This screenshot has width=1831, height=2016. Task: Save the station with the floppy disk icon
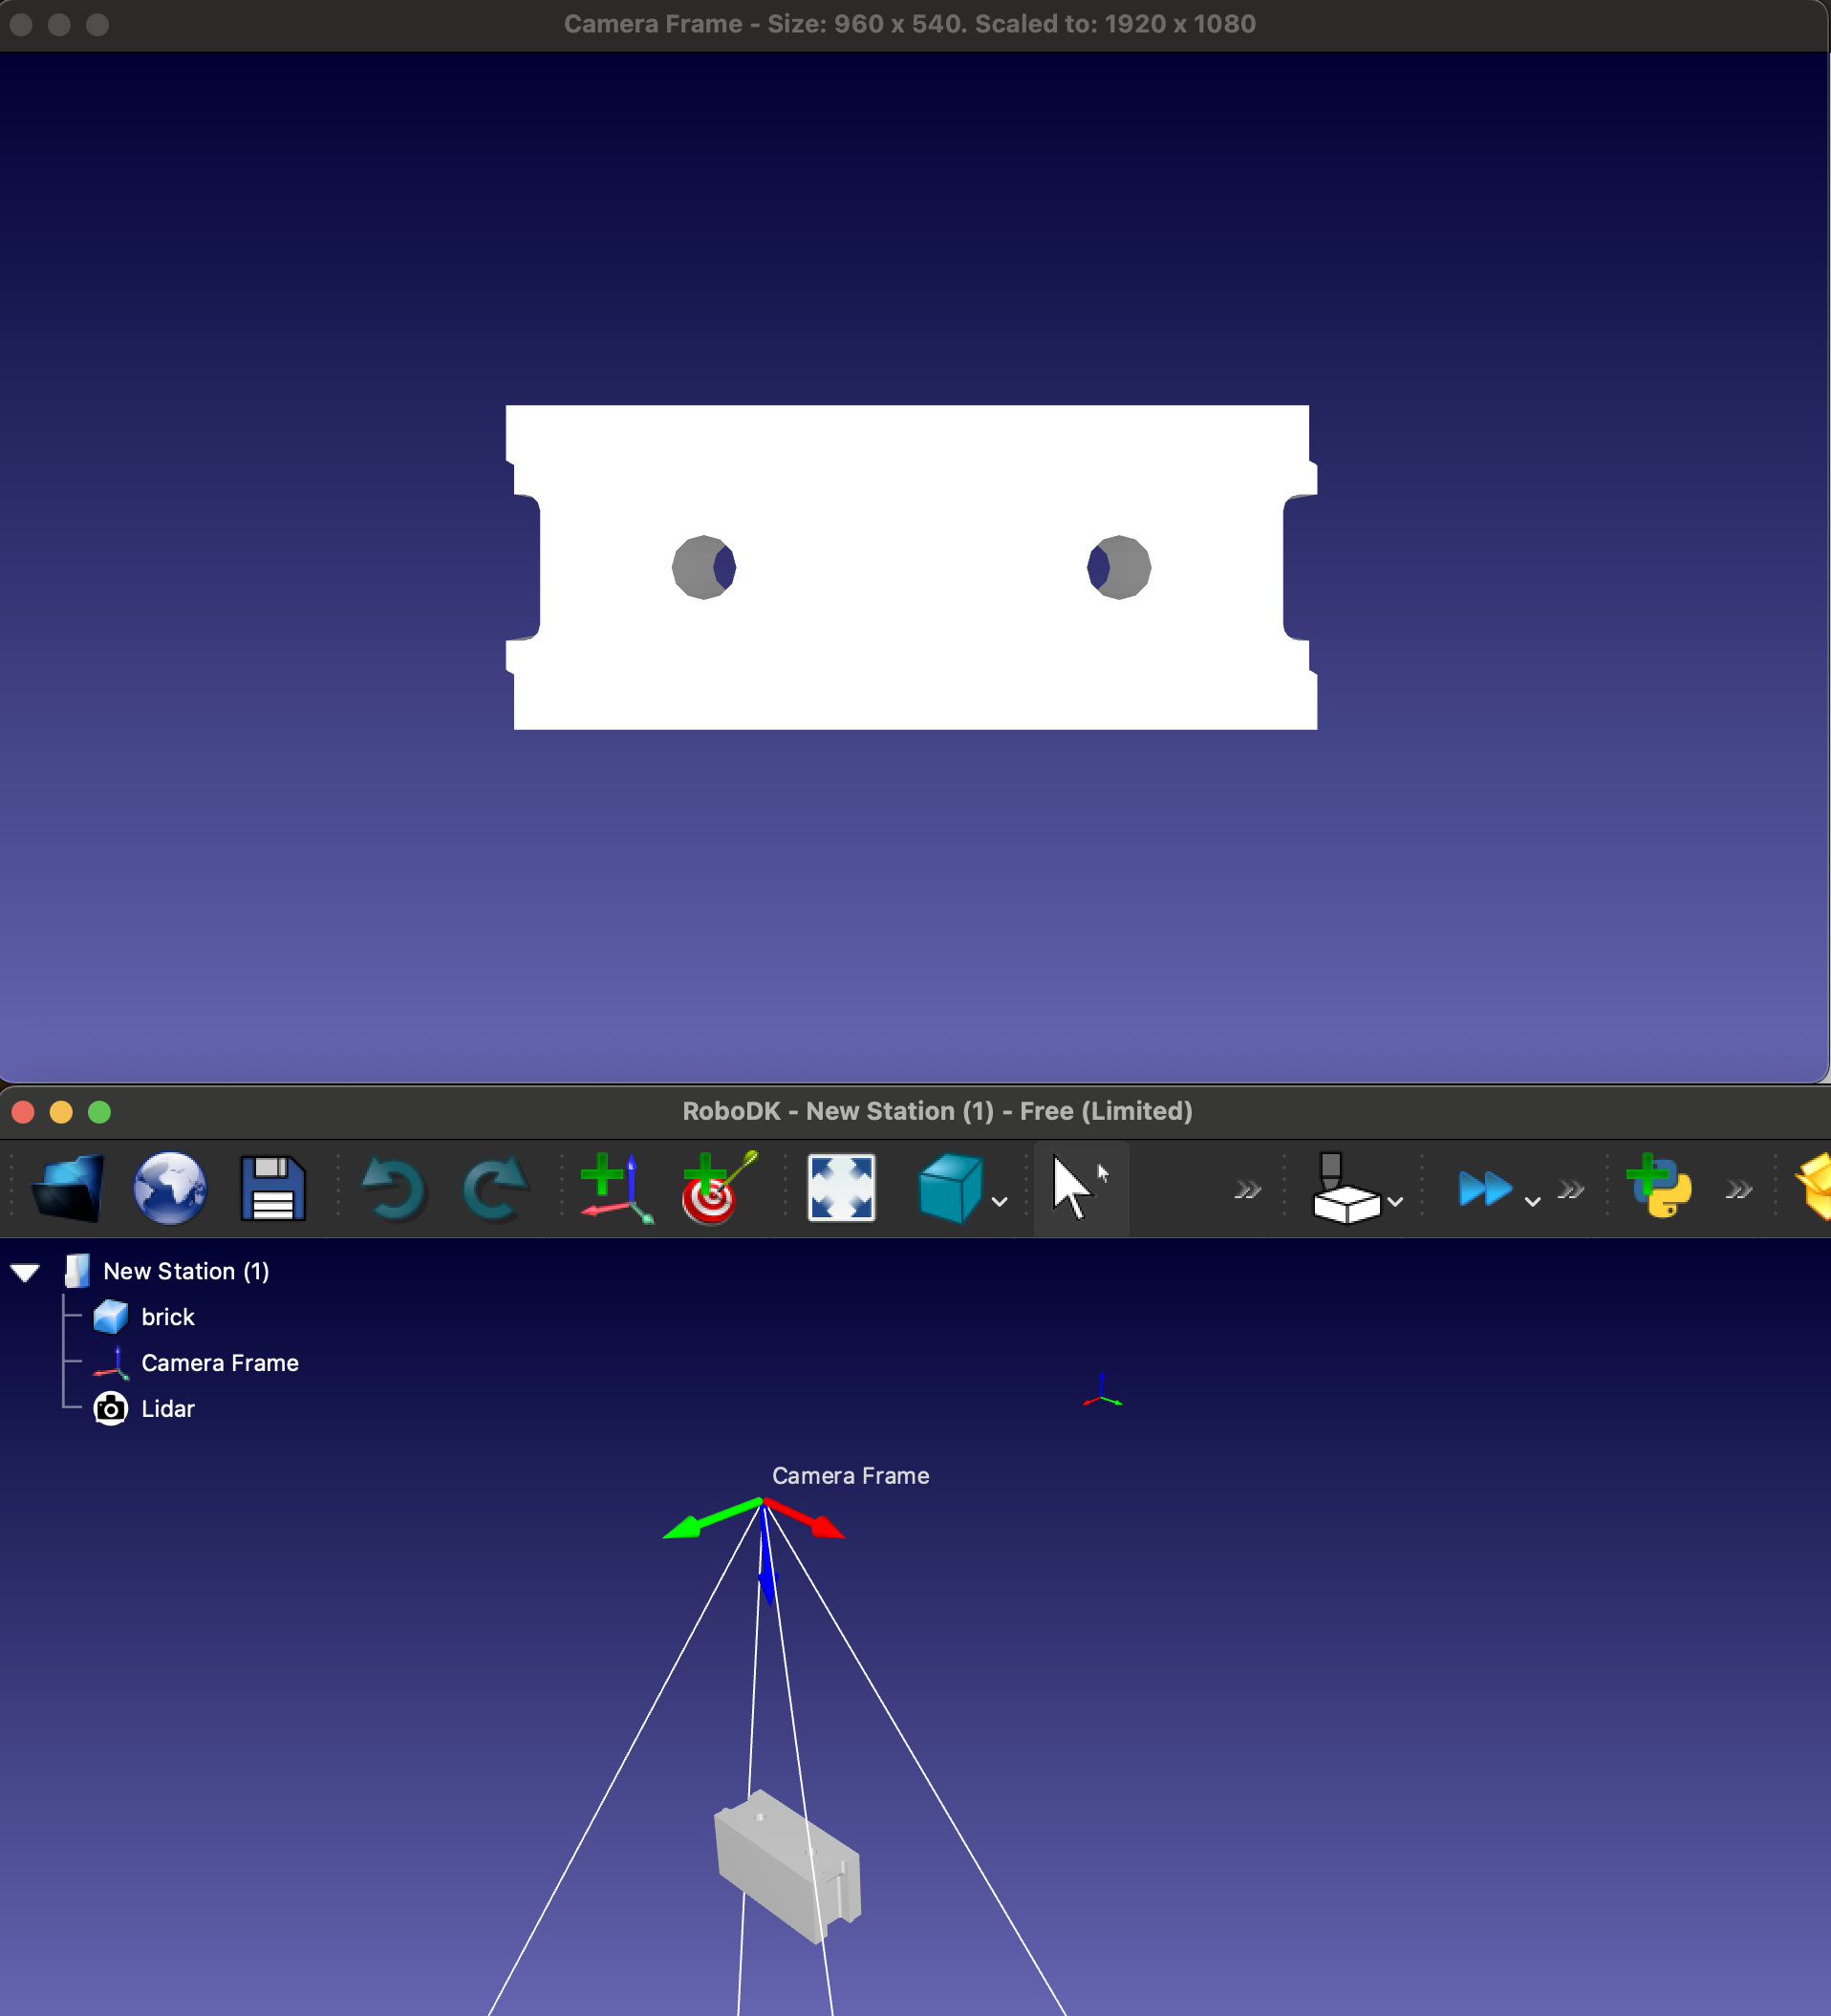(x=273, y=1188)
